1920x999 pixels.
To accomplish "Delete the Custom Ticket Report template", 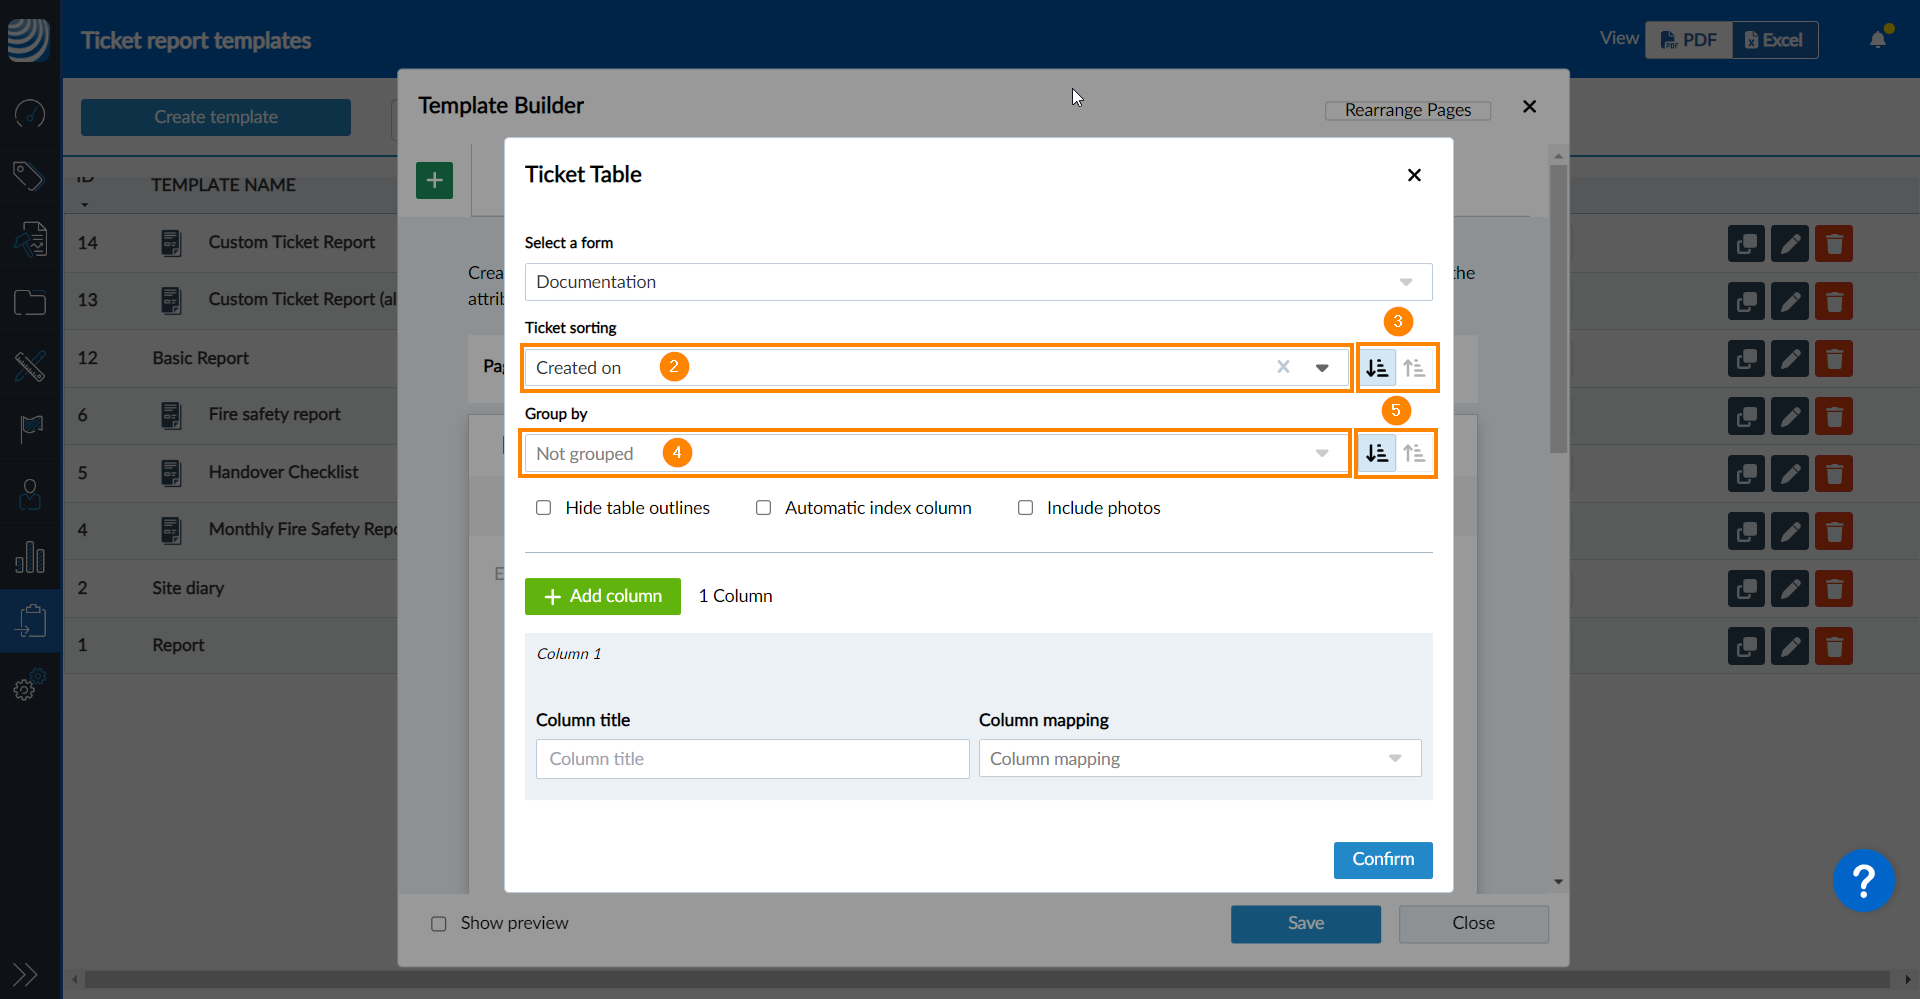I will [x=1834, y=244].
